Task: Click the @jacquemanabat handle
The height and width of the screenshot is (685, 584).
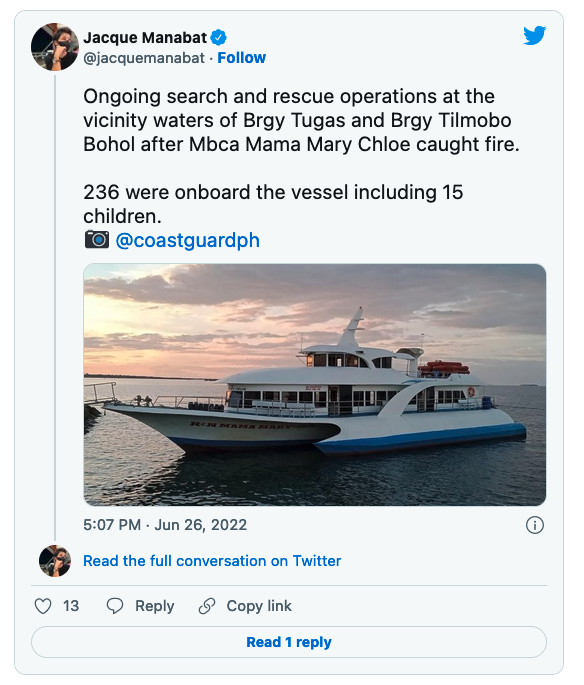Action: (144, 58)
